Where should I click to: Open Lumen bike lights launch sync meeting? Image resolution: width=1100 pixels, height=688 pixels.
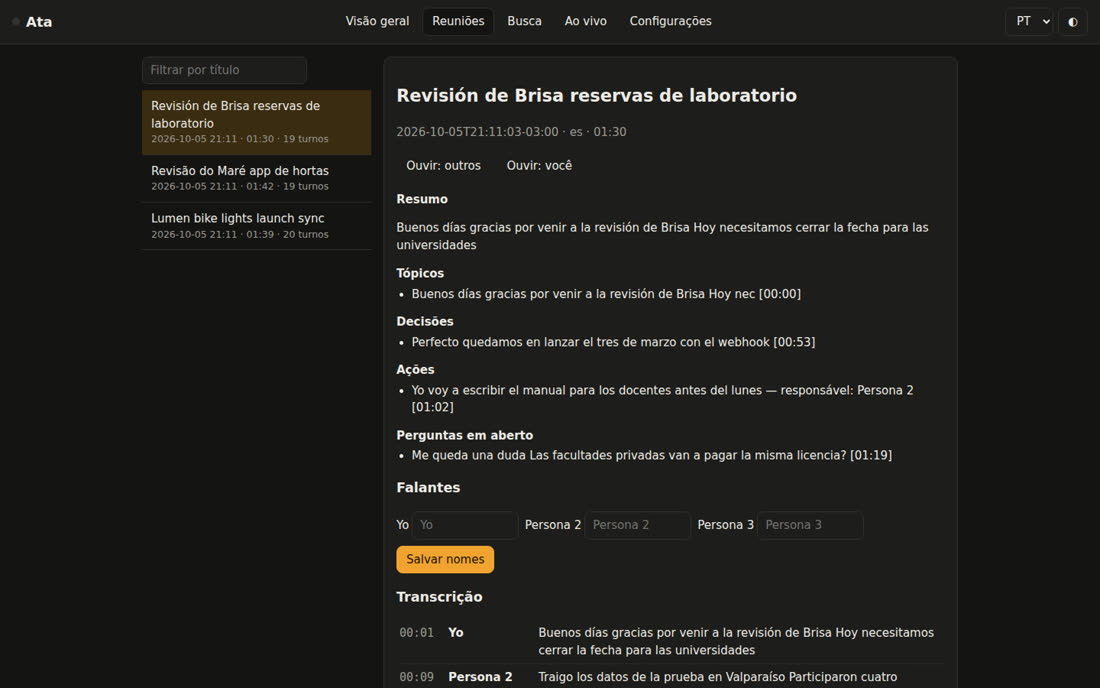[x=256, y=226]
